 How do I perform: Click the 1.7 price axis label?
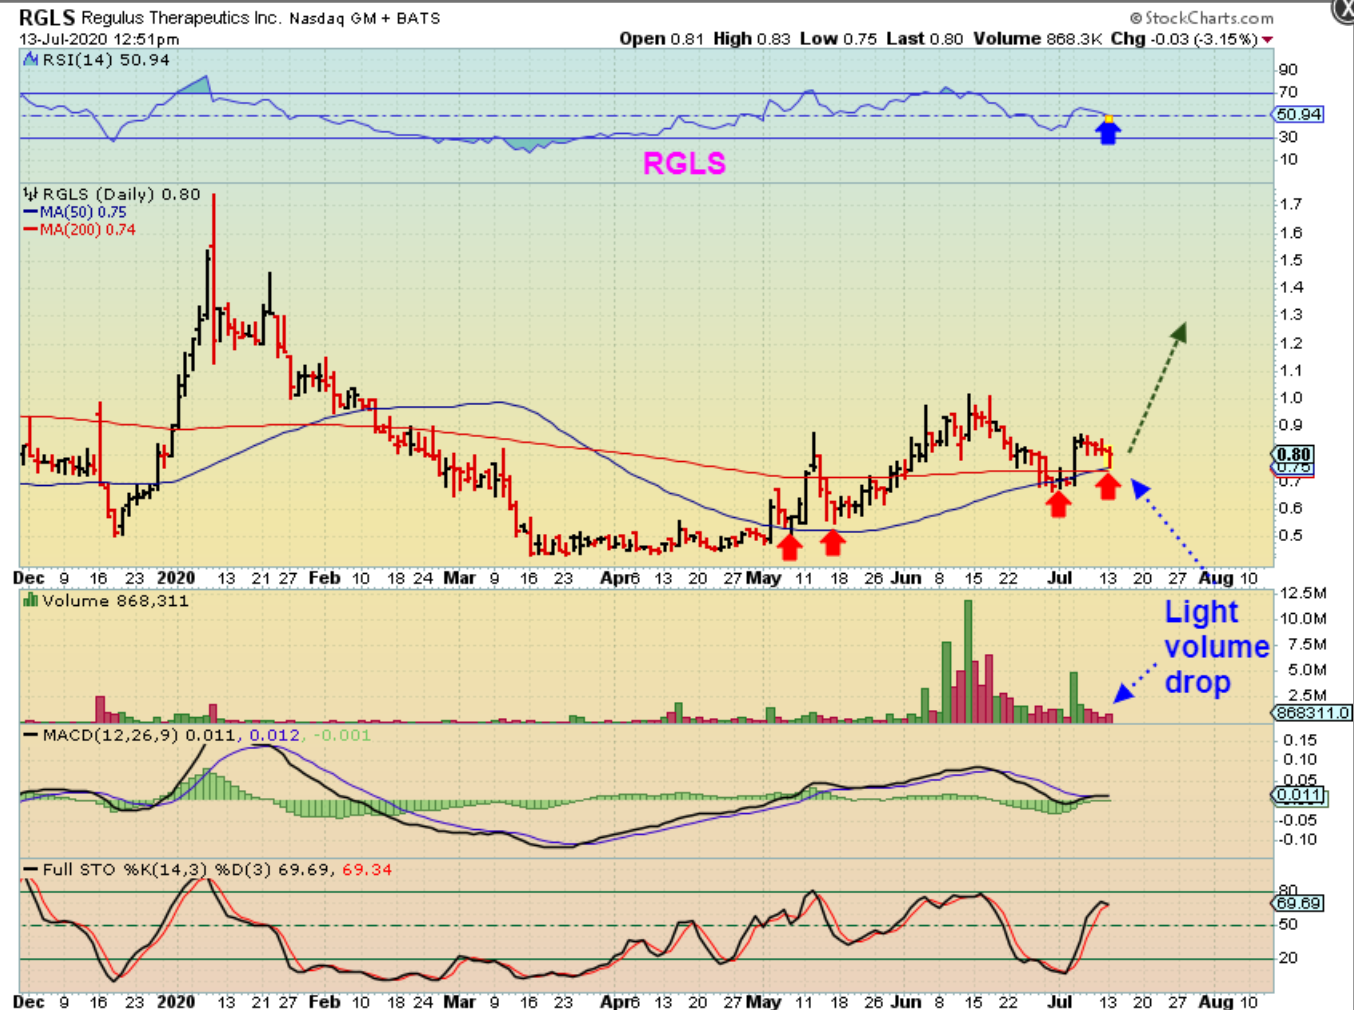coord(1291,204)
